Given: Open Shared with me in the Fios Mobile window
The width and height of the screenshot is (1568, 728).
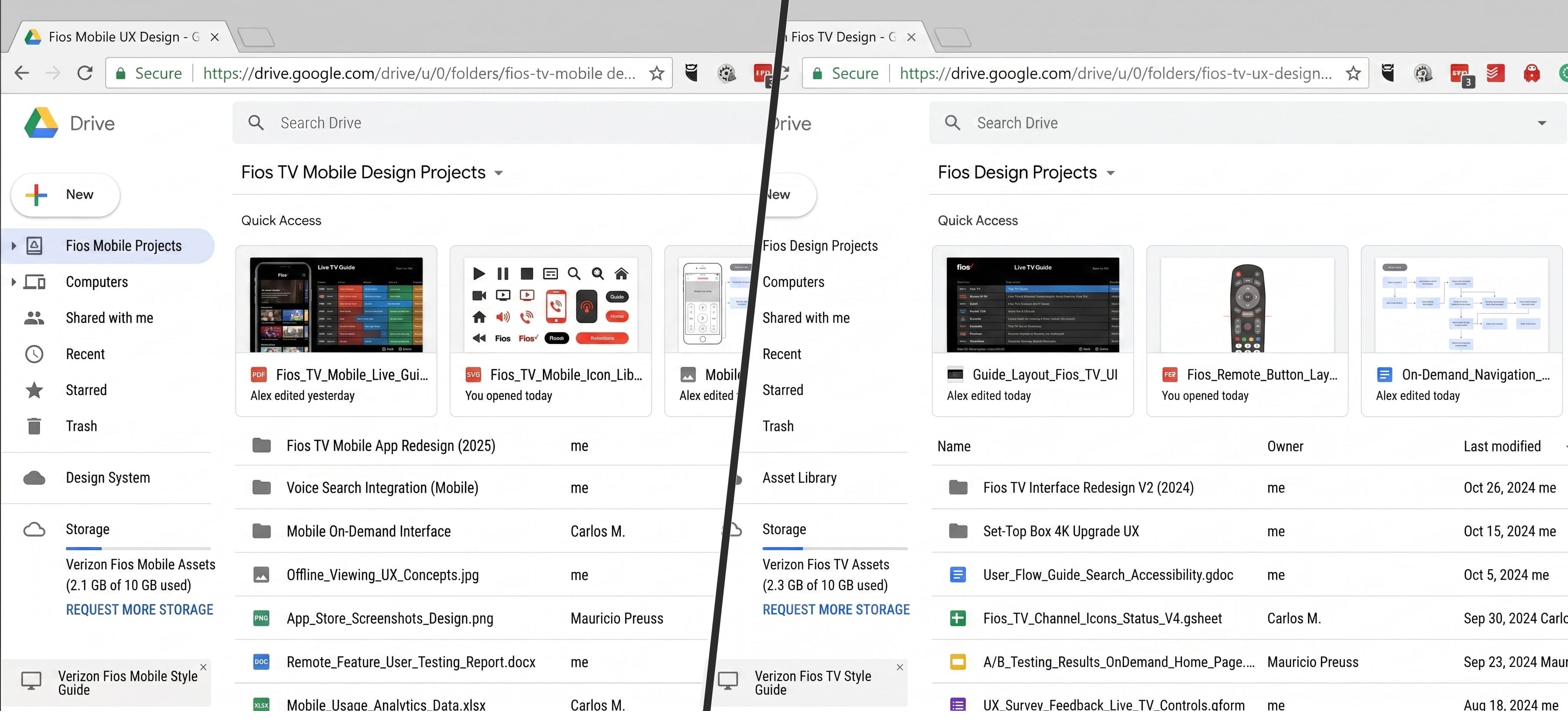Looking at the screenshot, I should point(108,318).
